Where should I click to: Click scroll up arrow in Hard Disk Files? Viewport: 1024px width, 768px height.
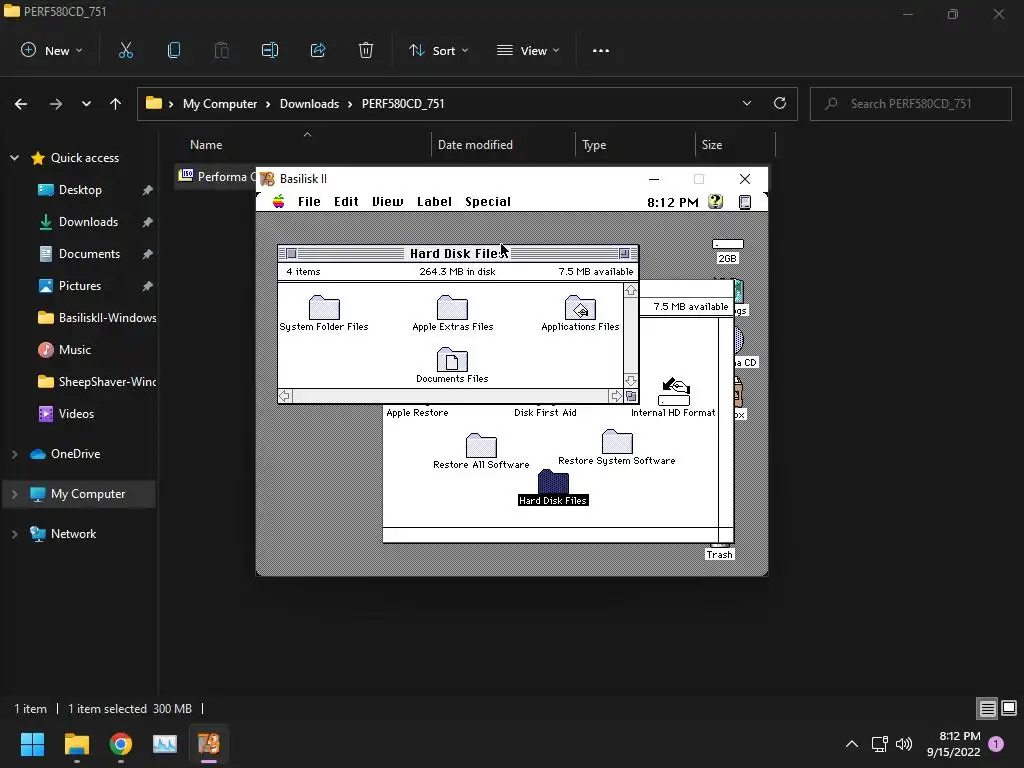(x=630, y=291)
